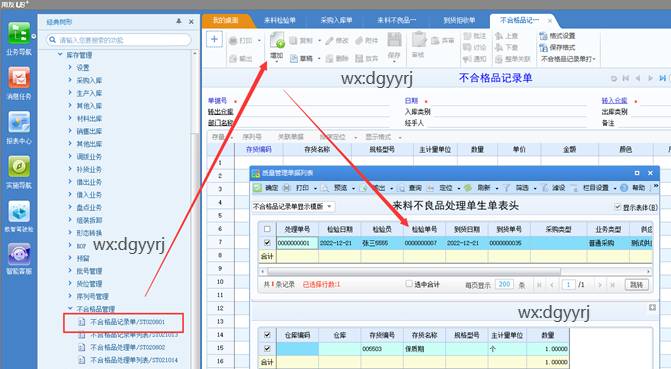
Task: Open 不合格品记录单/ST020801 tree item
Action: point(127,322)
